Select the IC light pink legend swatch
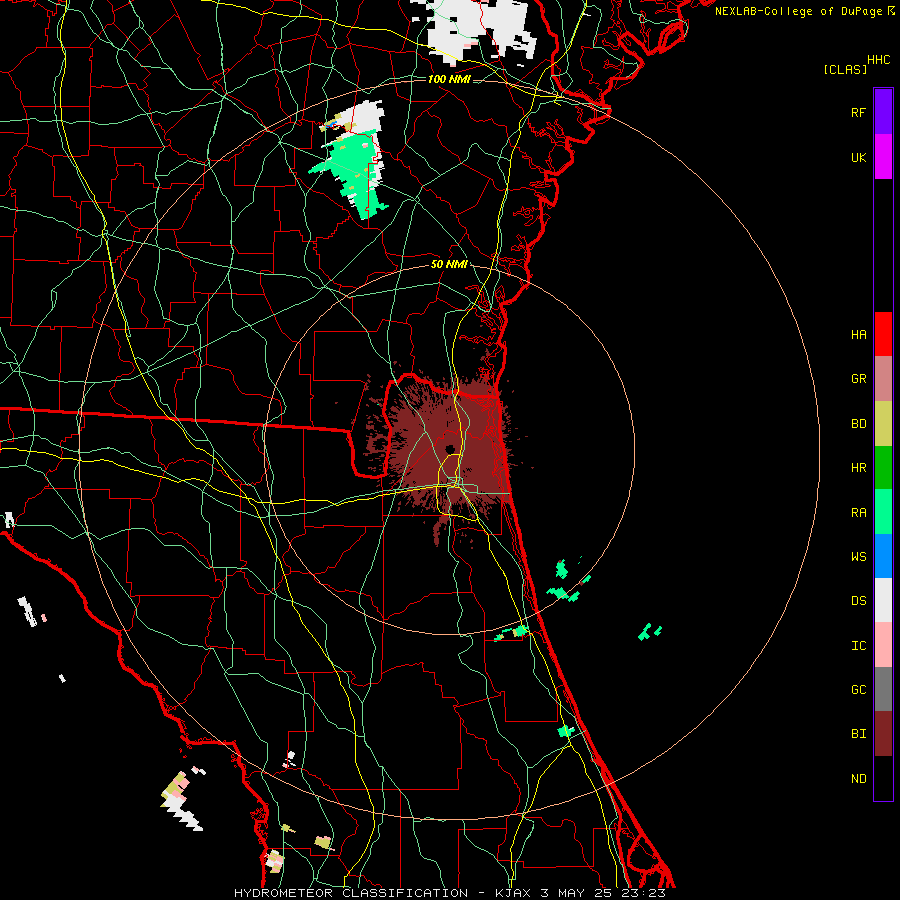Screen dimensions: 900x900 click(883, 645)
